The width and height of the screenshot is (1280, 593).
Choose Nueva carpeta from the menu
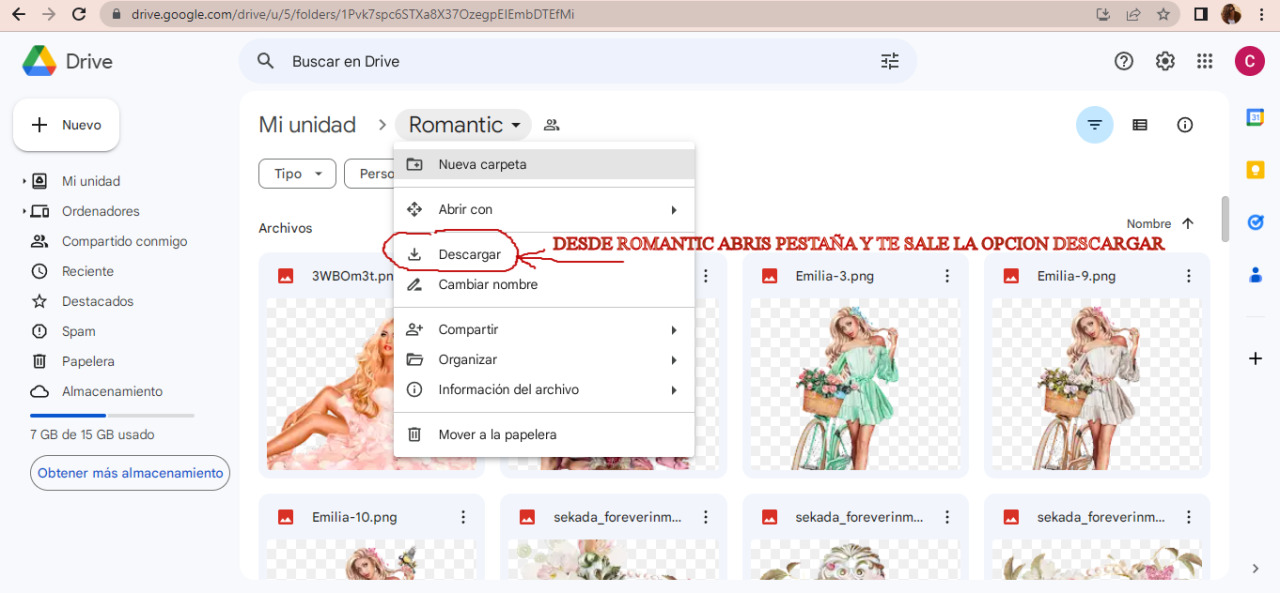[x=544, y=165]
